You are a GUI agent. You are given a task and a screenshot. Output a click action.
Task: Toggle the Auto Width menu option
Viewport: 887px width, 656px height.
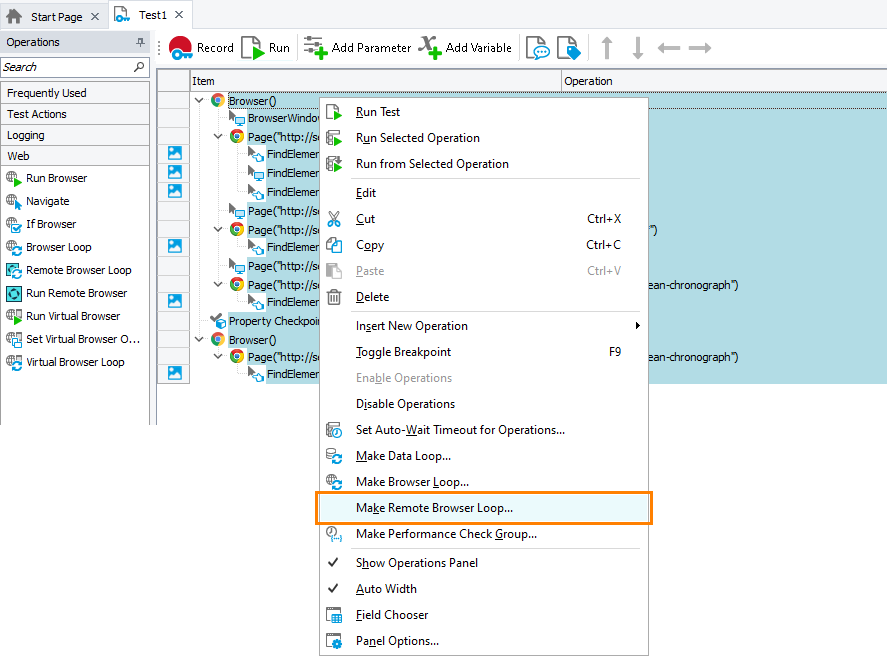386,589
